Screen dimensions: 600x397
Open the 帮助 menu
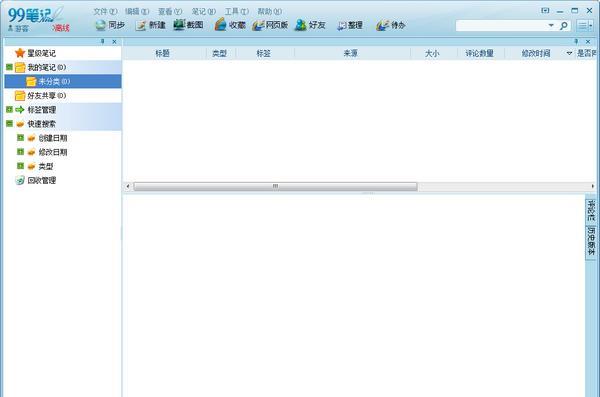pos(269,11)
